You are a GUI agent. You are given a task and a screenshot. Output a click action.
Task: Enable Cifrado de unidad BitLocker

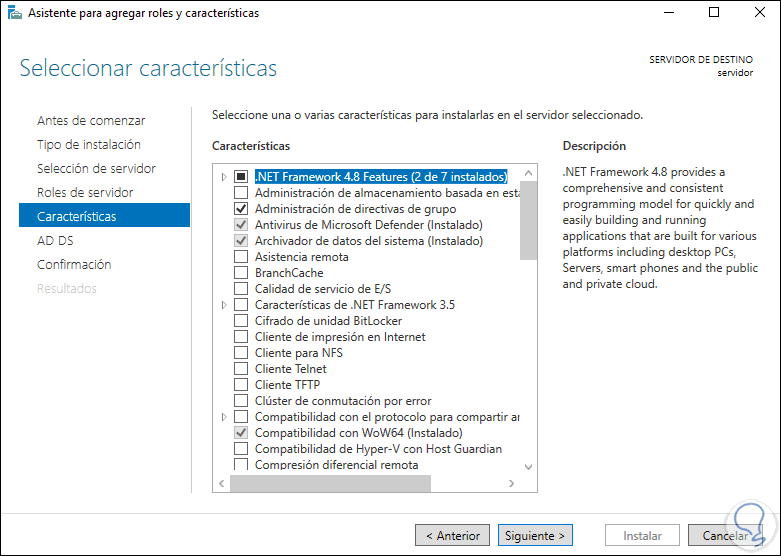240,321
